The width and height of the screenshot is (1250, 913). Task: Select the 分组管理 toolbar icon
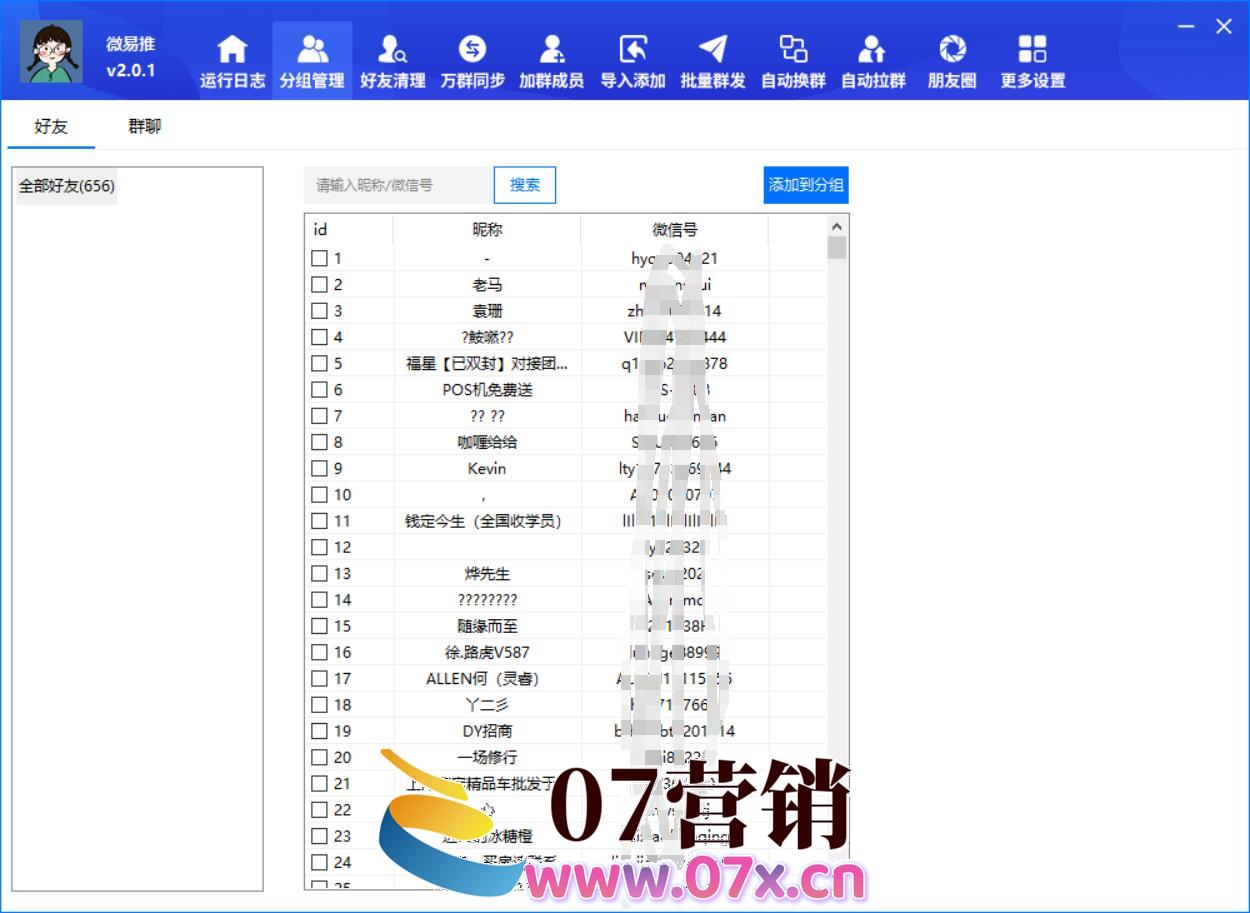click(x=312, y=61)
